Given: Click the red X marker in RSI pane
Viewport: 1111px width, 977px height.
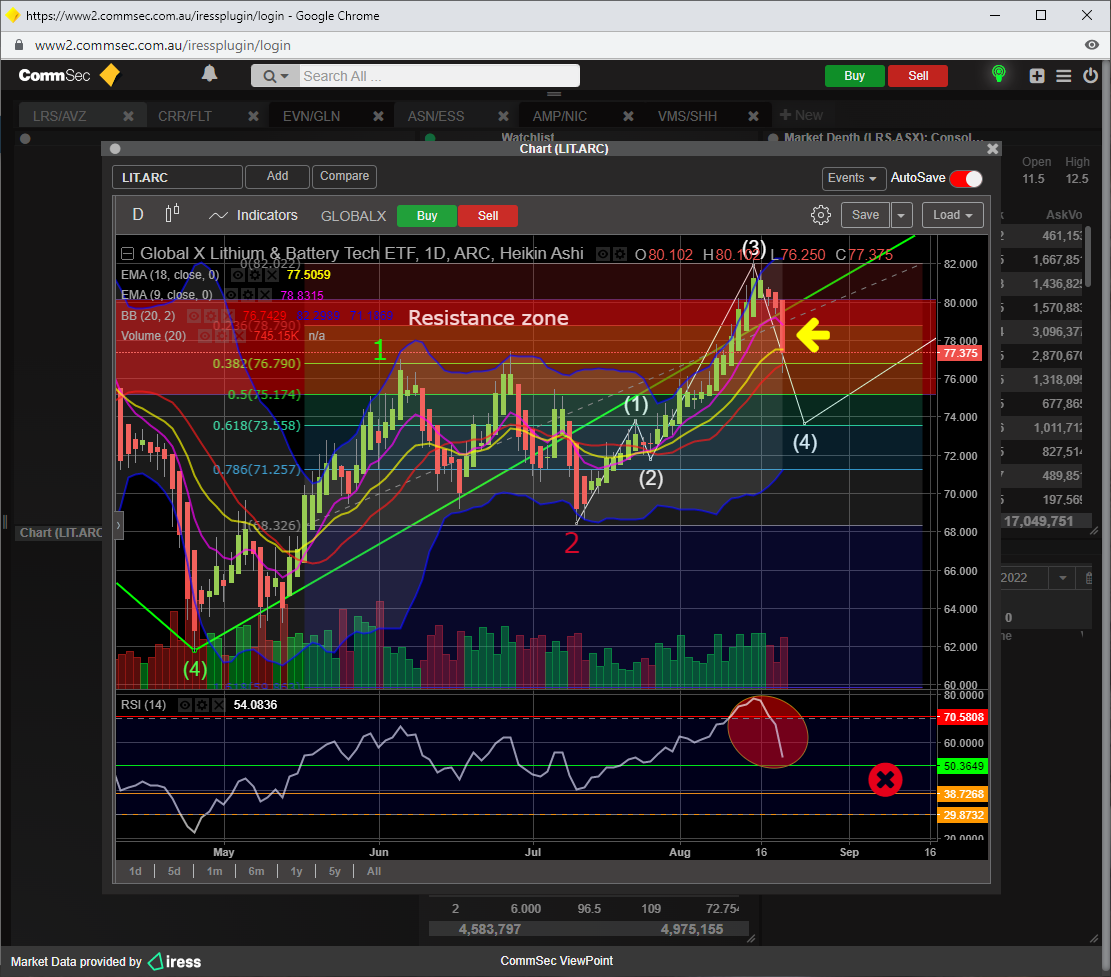Looking at the screenshot, I should point(886,779).
